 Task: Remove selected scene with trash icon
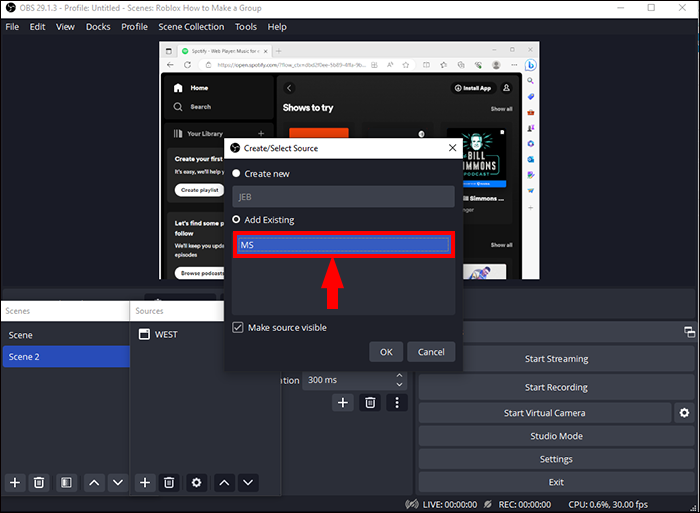(39, 483)
